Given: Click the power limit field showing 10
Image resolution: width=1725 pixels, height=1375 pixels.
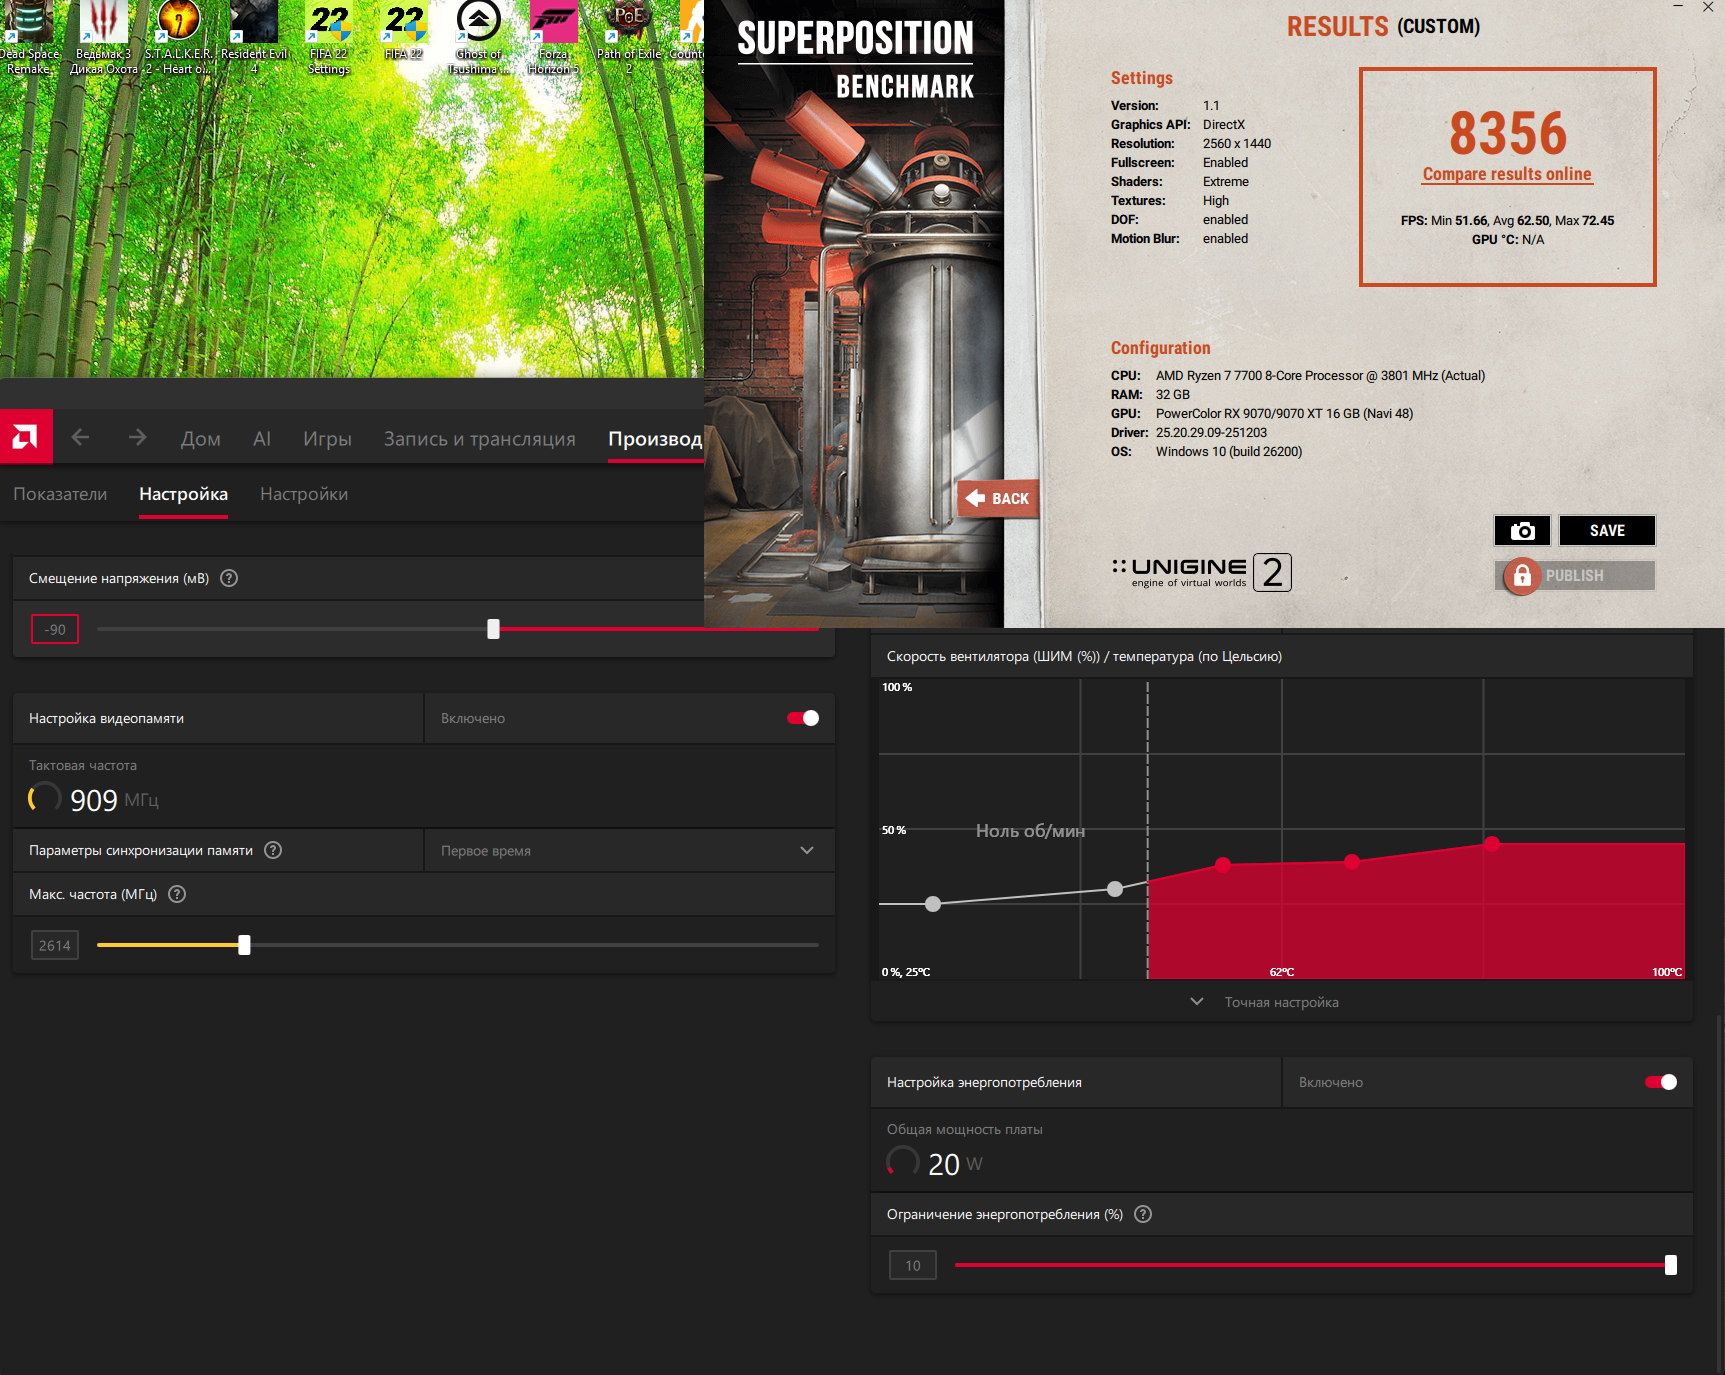Looking at the screenshot, I should pyautogui.click(x=913, y=1265).
